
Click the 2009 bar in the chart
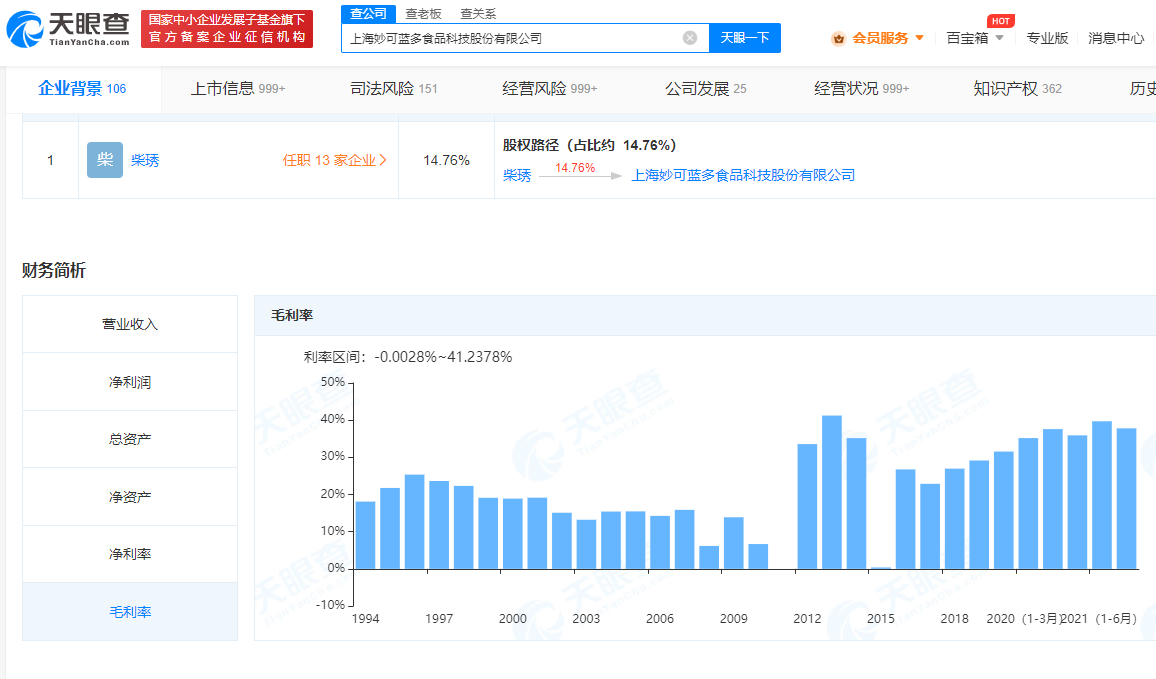click(x=734, y=543)
